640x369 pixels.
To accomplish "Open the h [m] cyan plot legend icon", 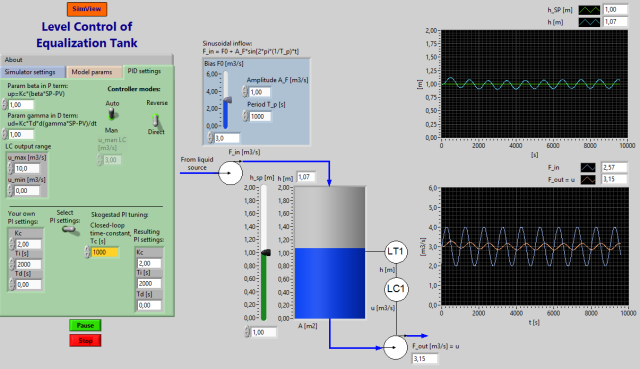I will pyautogui.click(x=589, y=22).
